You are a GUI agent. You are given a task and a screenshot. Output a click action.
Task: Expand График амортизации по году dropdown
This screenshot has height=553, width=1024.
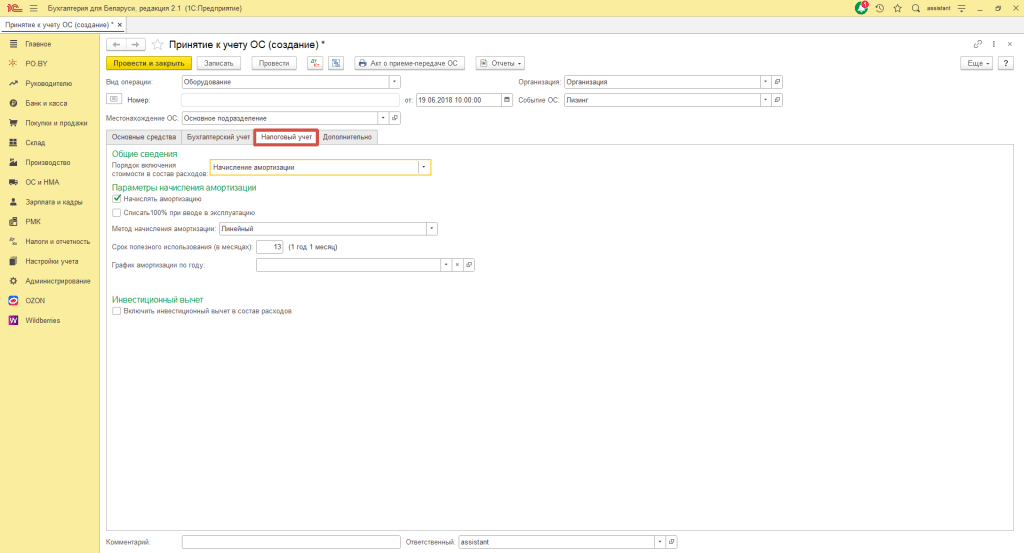click(x=446, y=265)
